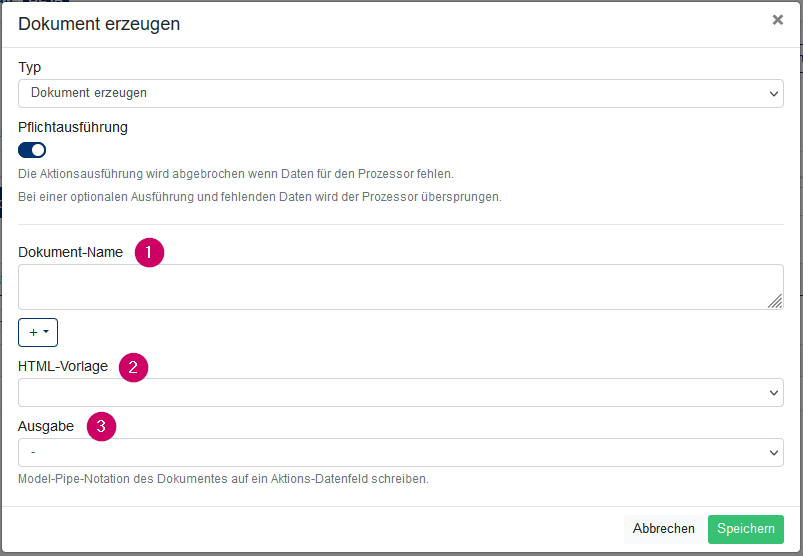The width and height of the screenshot is (803, 556).
Task: Click the Dokument-Name field label
Action: [71, 252]
